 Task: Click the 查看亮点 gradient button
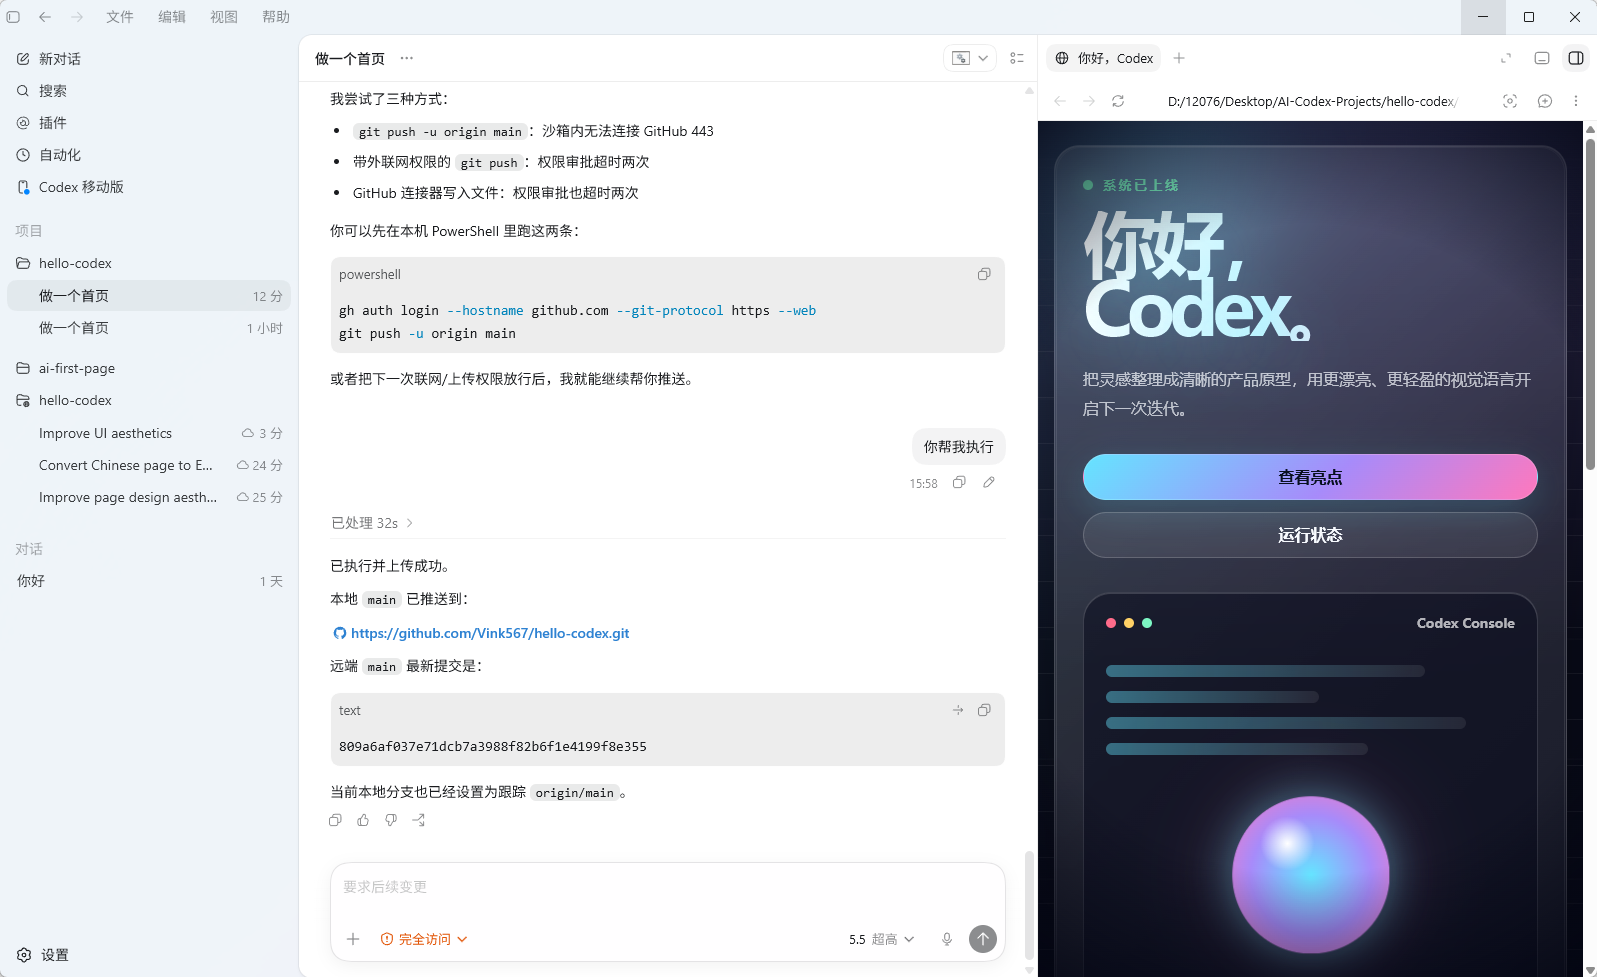1310,477
